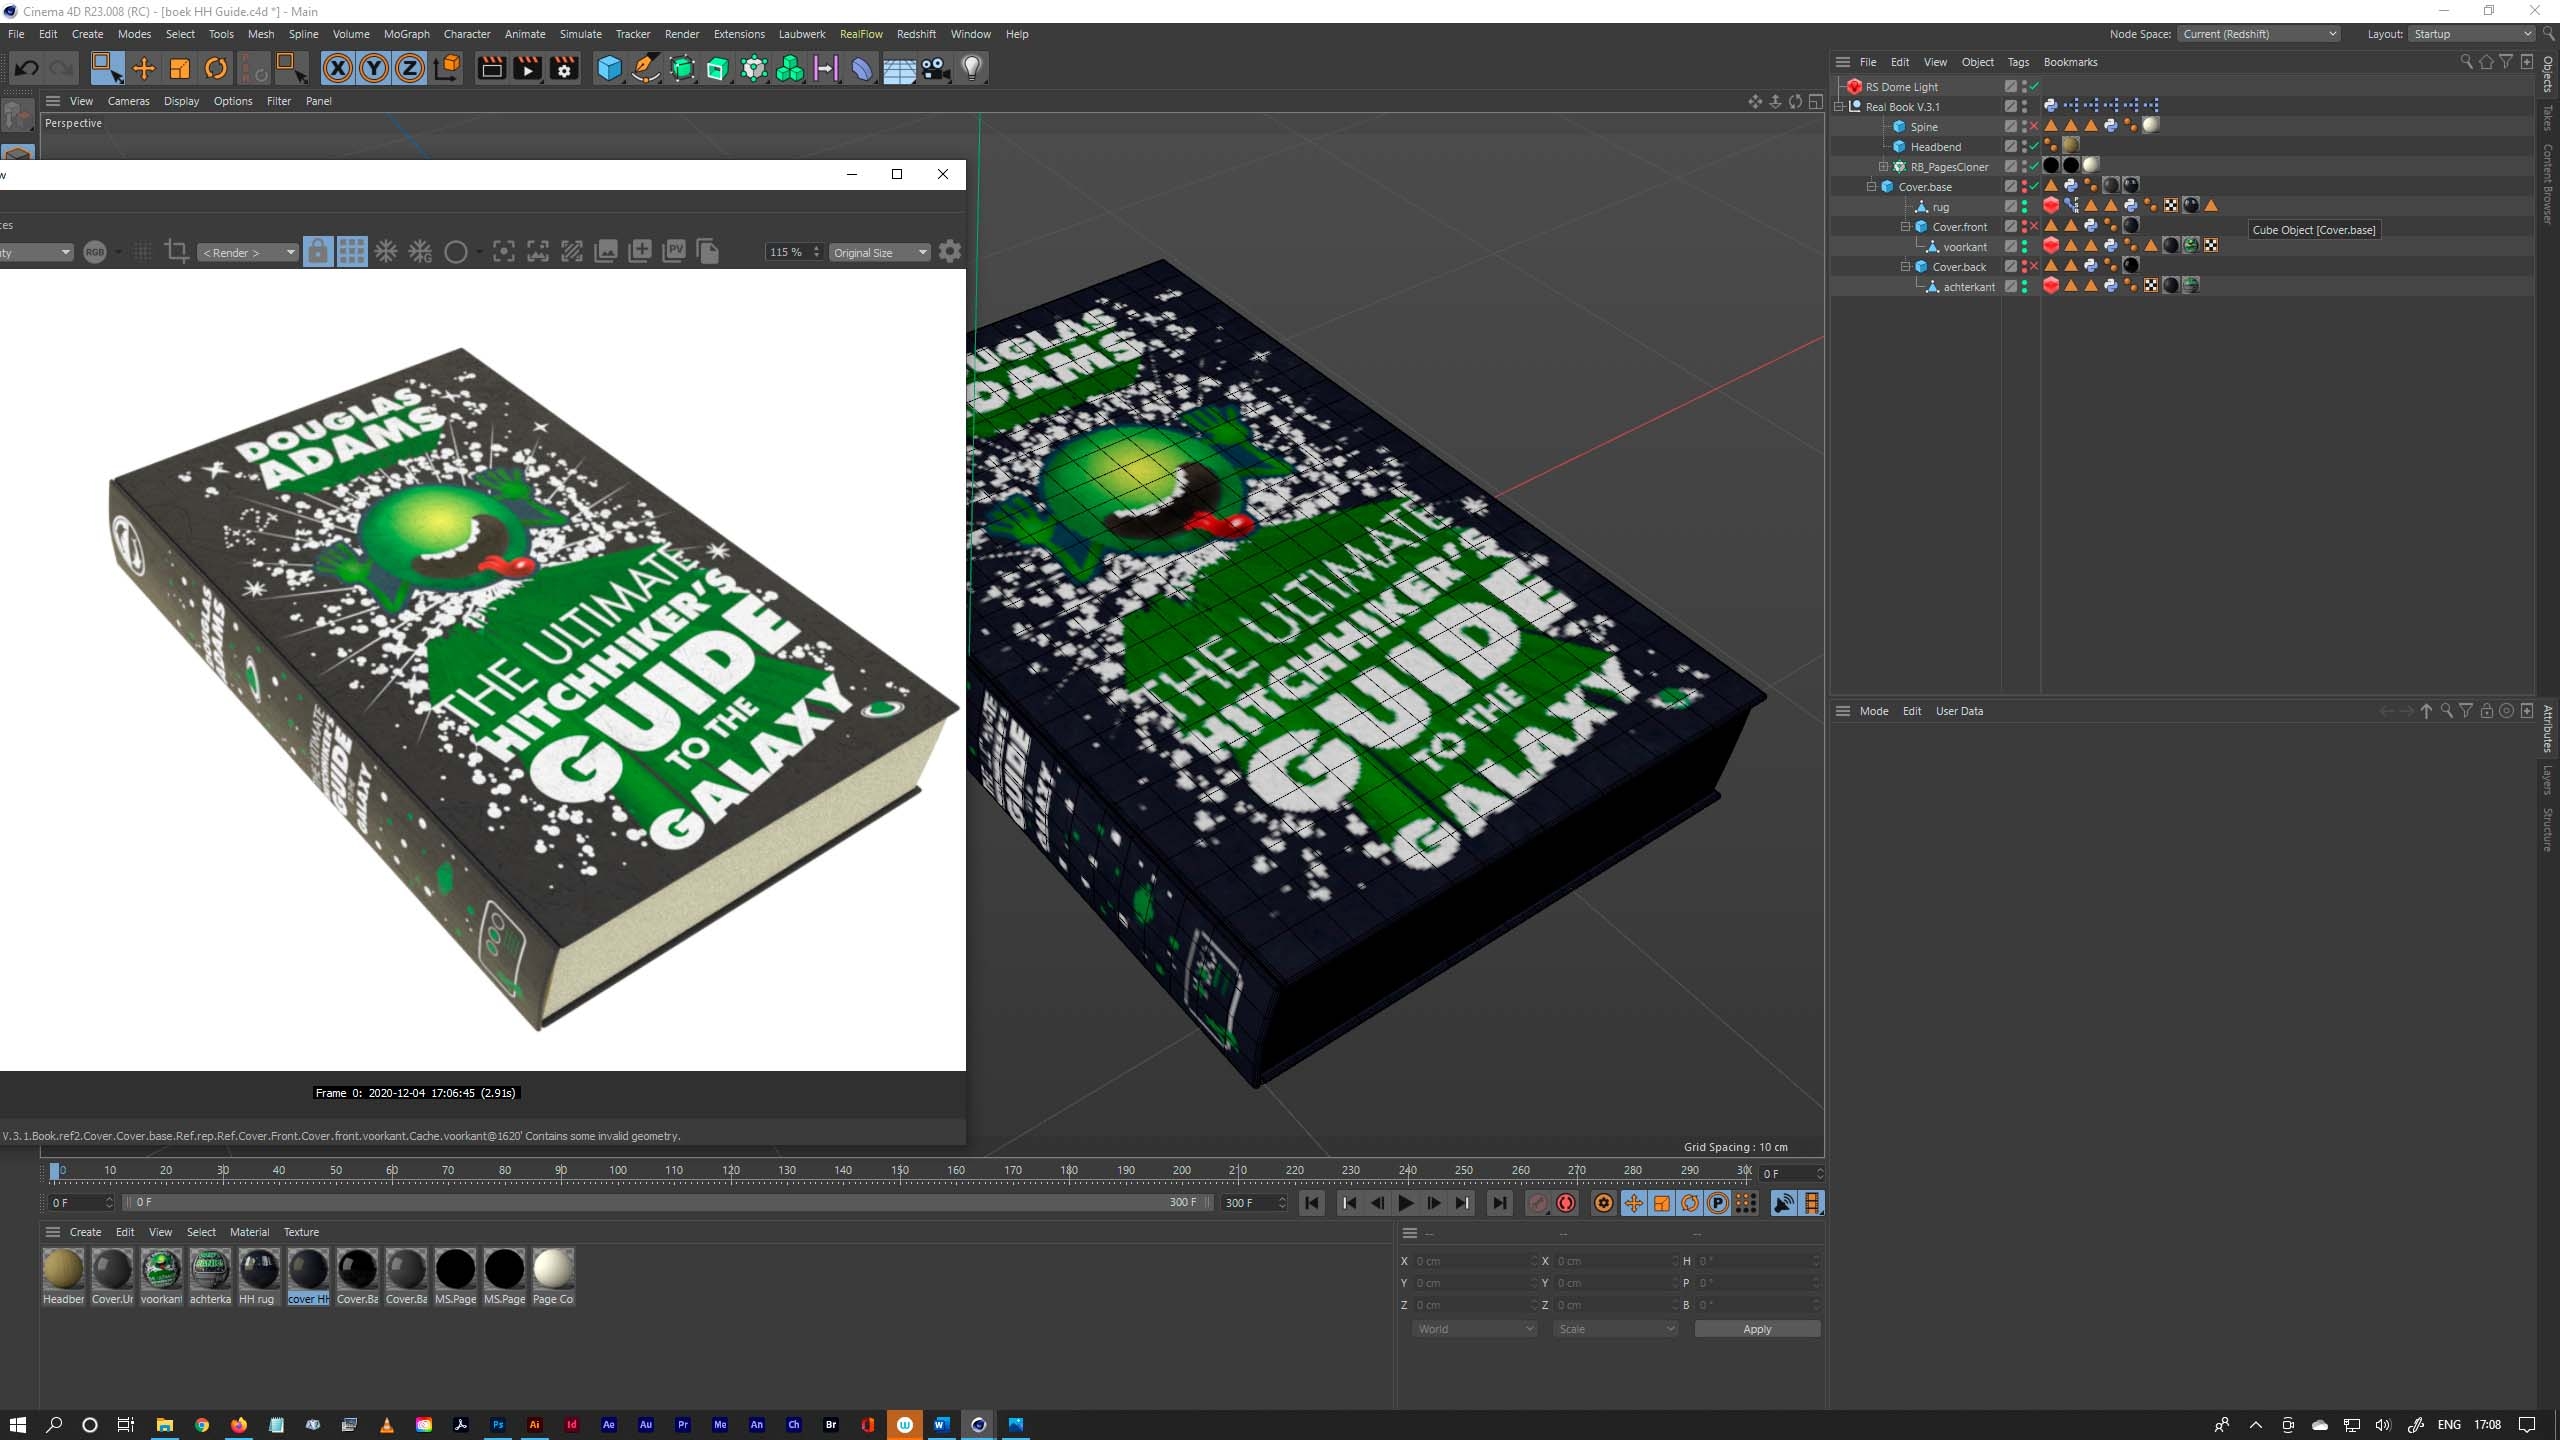Image resolution: width=2560 pixels, height=1440 pixels.
Task: Click the Apply button in coordinates panel
Action: 1757,1329
